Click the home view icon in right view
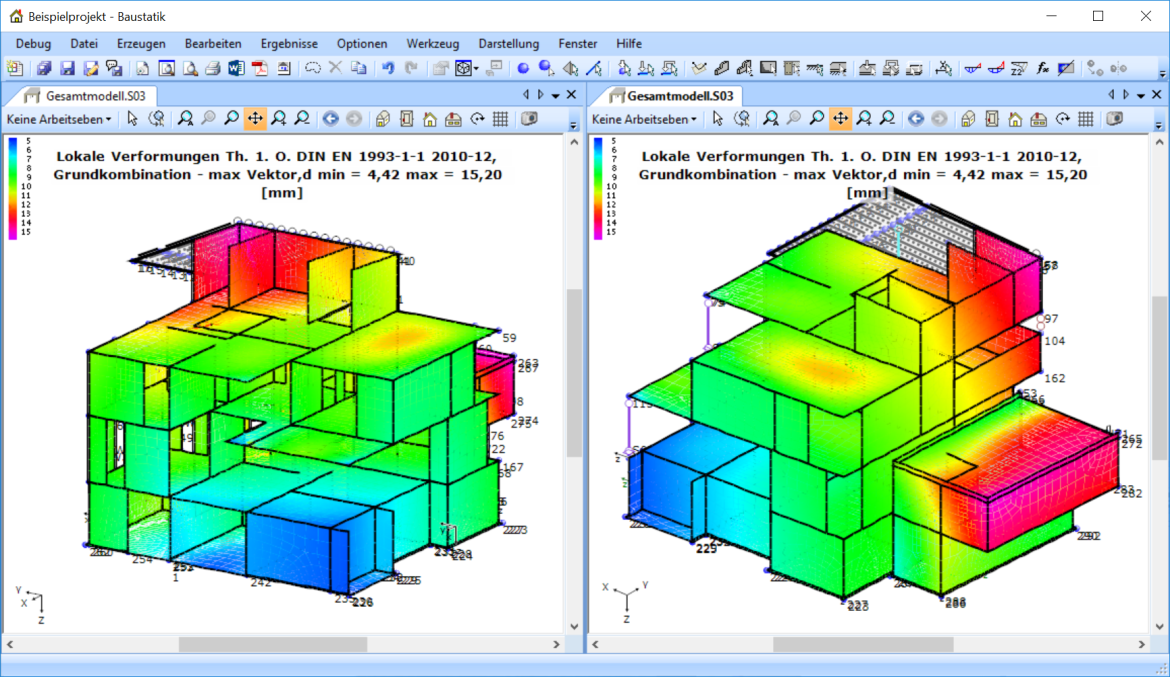 coord(1015,119)
